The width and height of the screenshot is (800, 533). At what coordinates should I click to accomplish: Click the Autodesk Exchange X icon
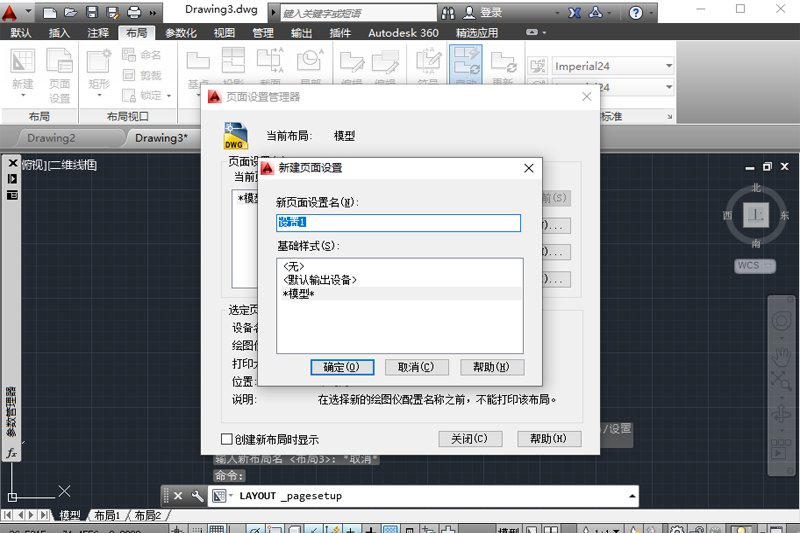tap(574, 13)
